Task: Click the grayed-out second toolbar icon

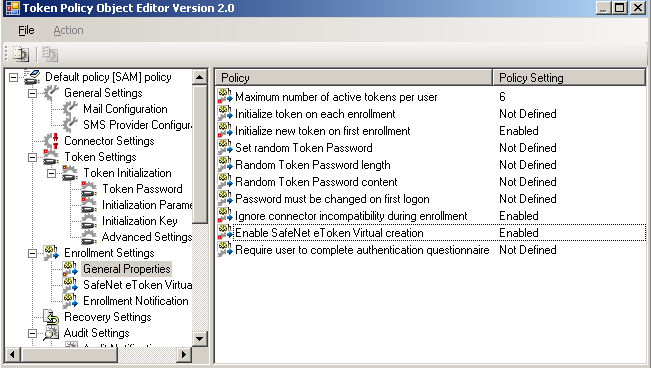Action: tap(50, 54)
